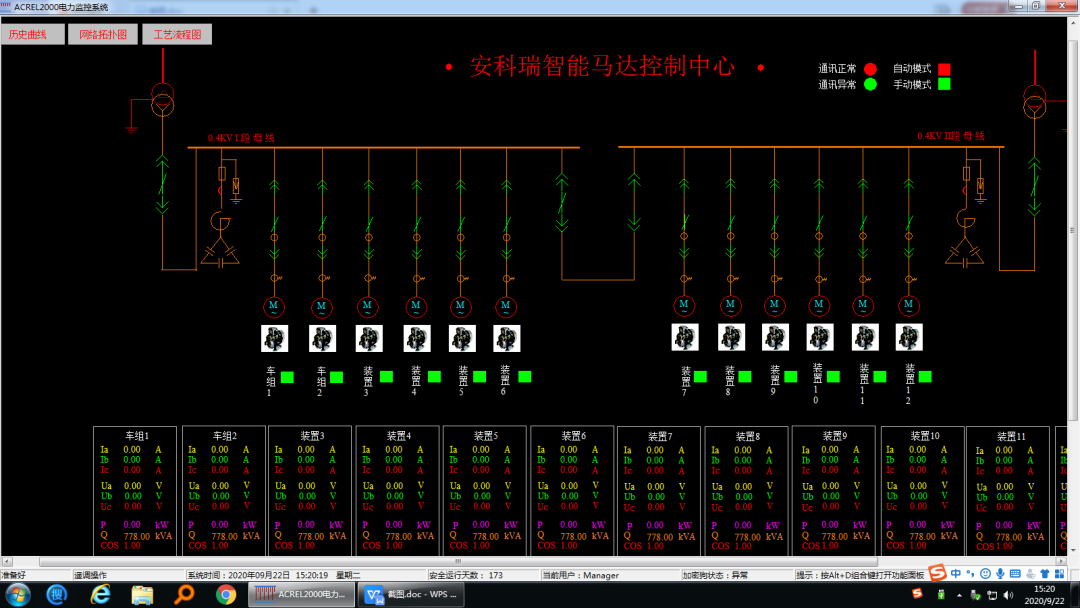The width and height of the screenshot is (1080, 608).
Task: Click the 系统时间 status bar entry
Action: coord(273,575)
